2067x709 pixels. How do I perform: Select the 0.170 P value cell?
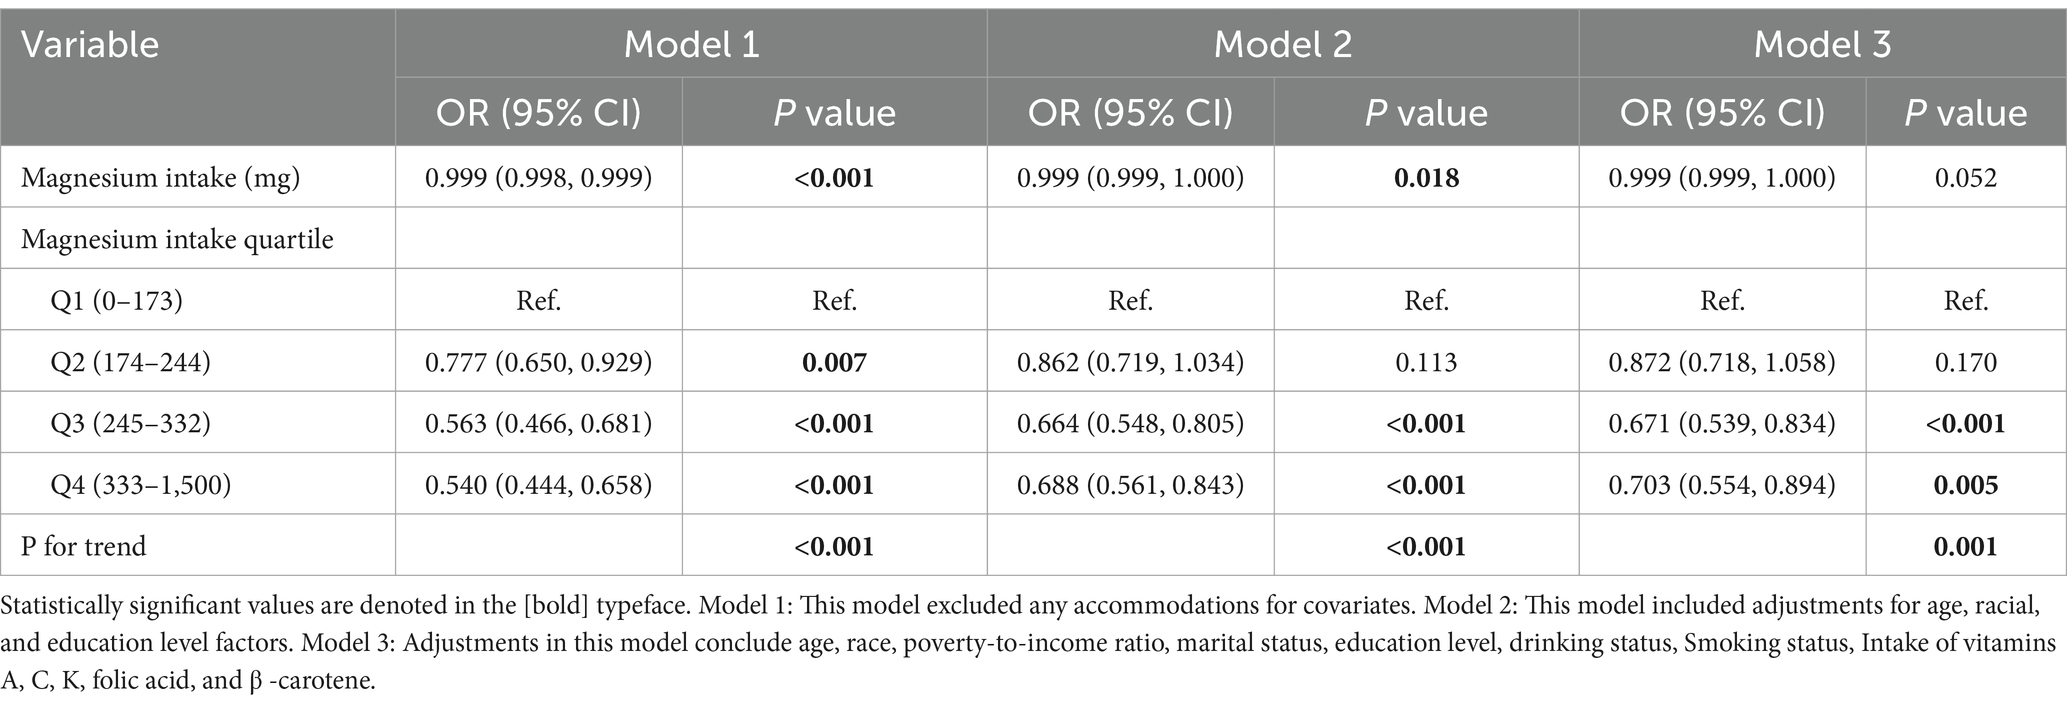click(1965, 362)
